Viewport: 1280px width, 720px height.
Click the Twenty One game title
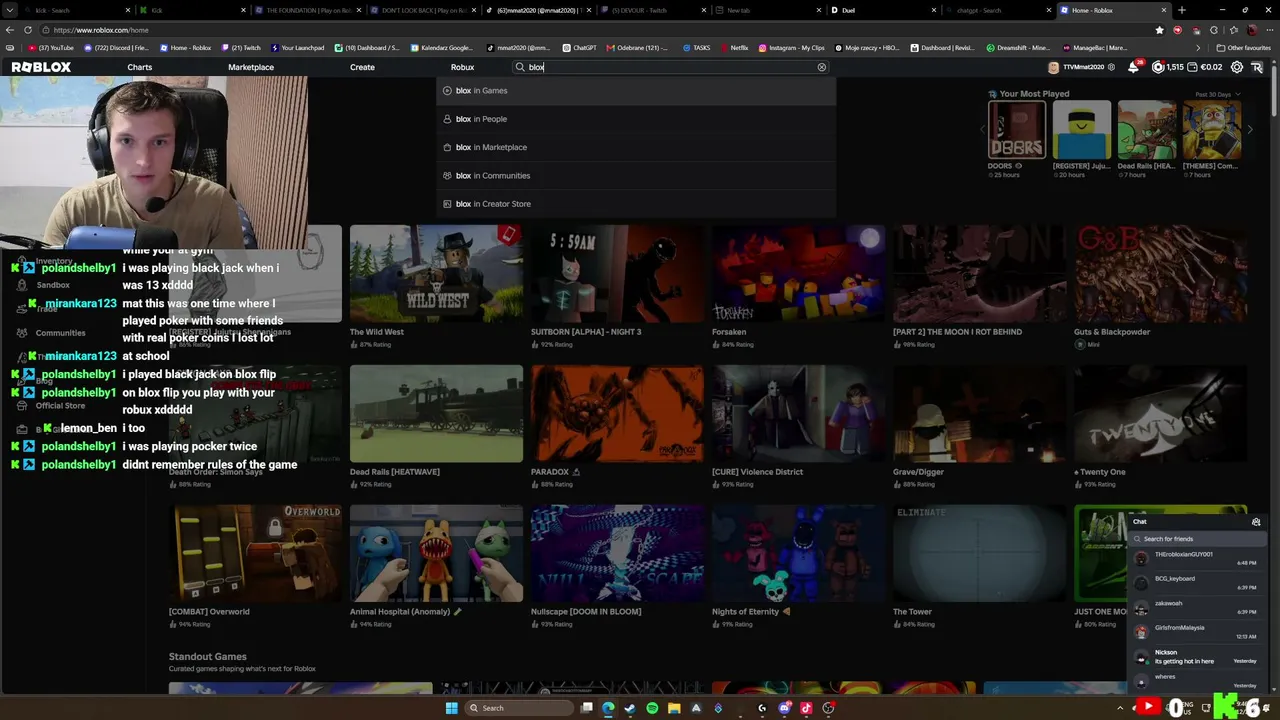1100,472
